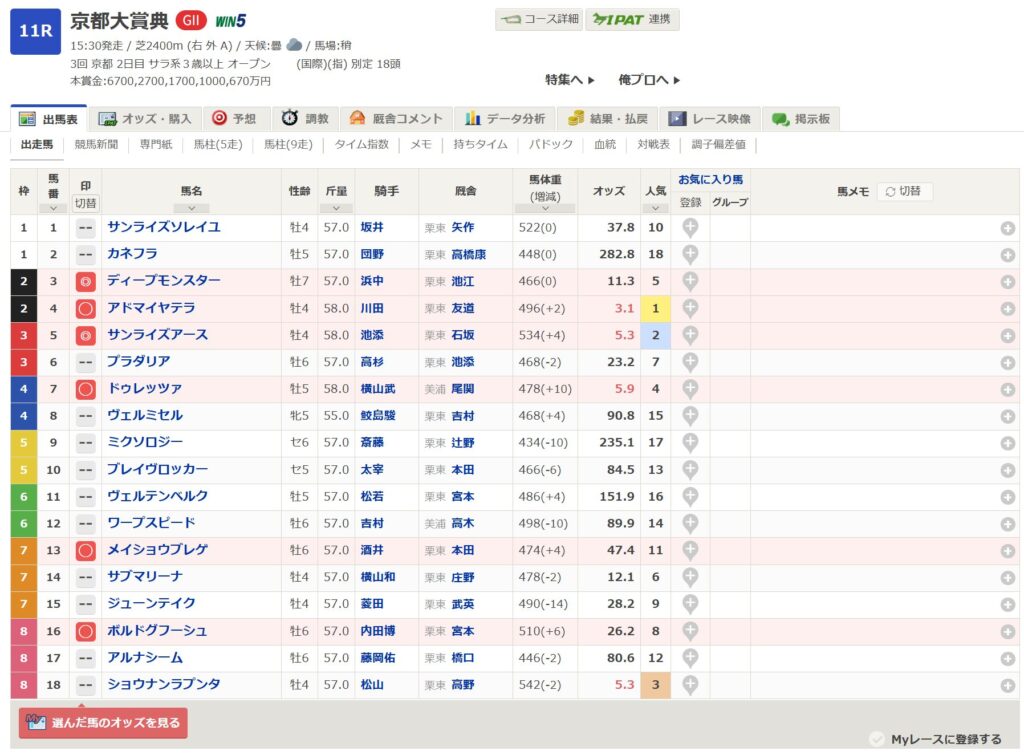Click yellow popularity rank 1 cell
Viewport: 1024px width, 755px height.
coord(655,308)
